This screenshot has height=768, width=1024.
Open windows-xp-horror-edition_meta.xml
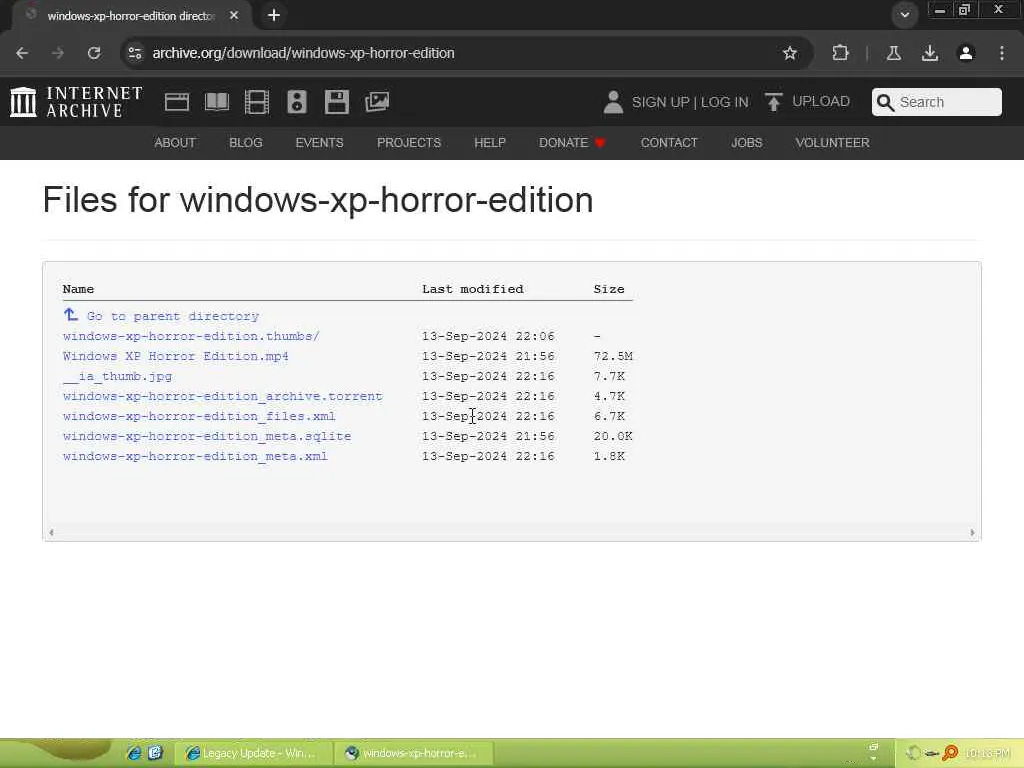point(195,456)
